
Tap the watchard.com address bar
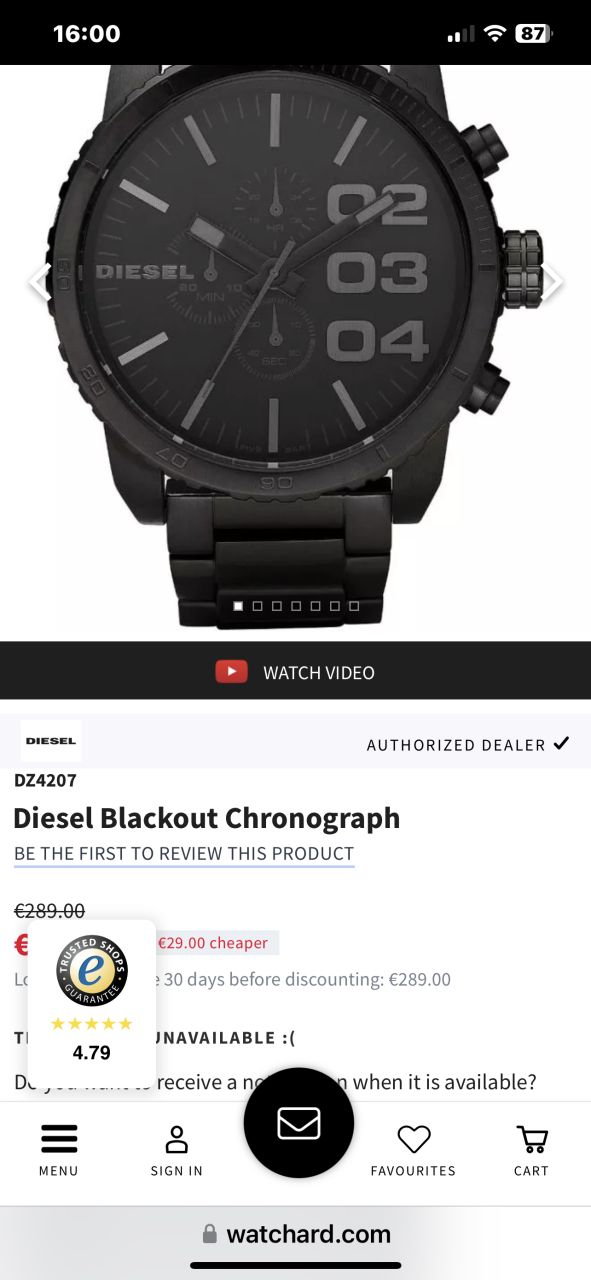pyautogui.click(x=296, y=1234)
